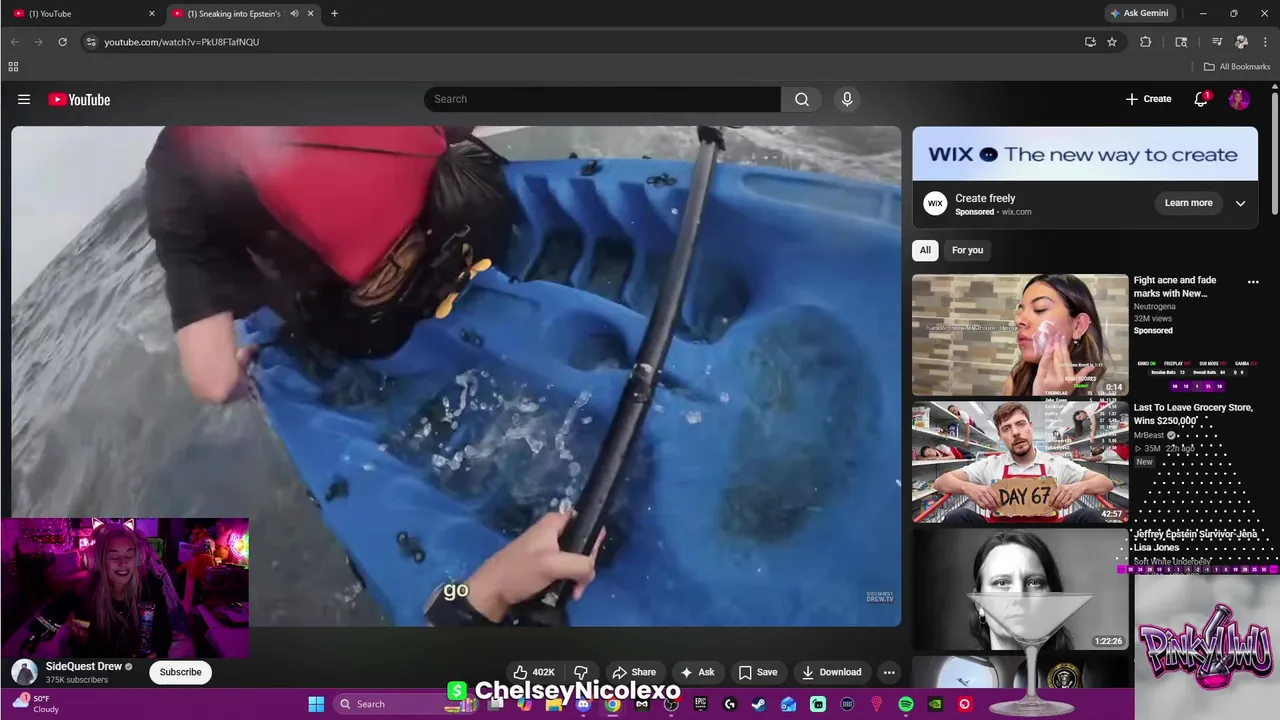Click the Chrome address bar URL
The width and height of the screenshot is (1280, 720).
(x=181, y=42)
